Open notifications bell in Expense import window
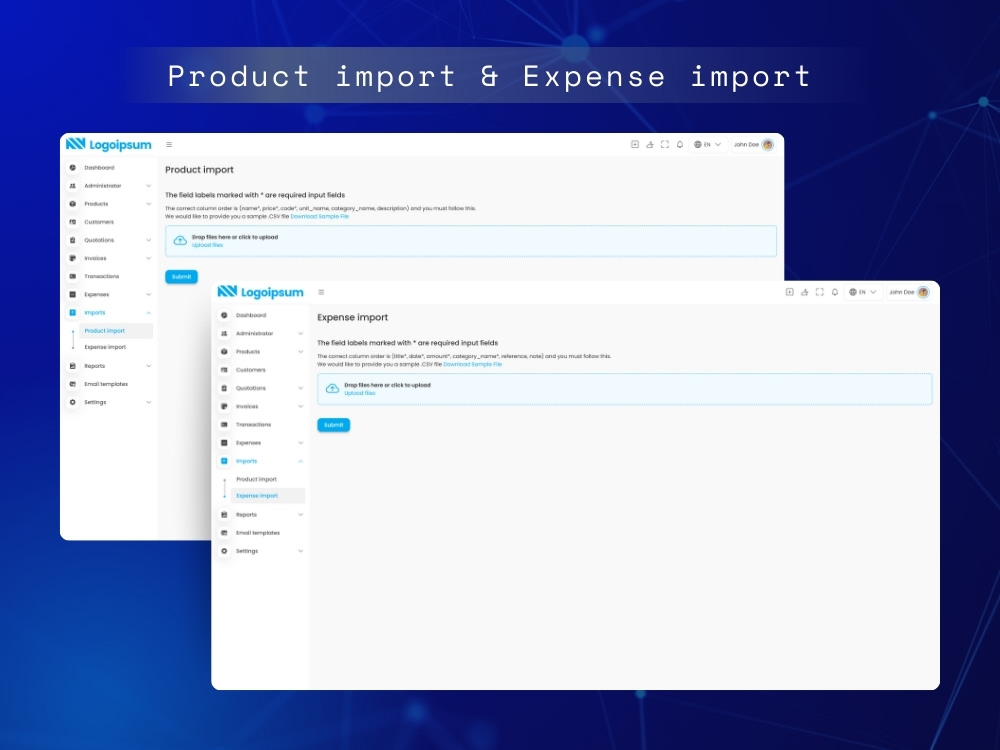The height and width of the screenshot is (750, 1000). [834, 292]
